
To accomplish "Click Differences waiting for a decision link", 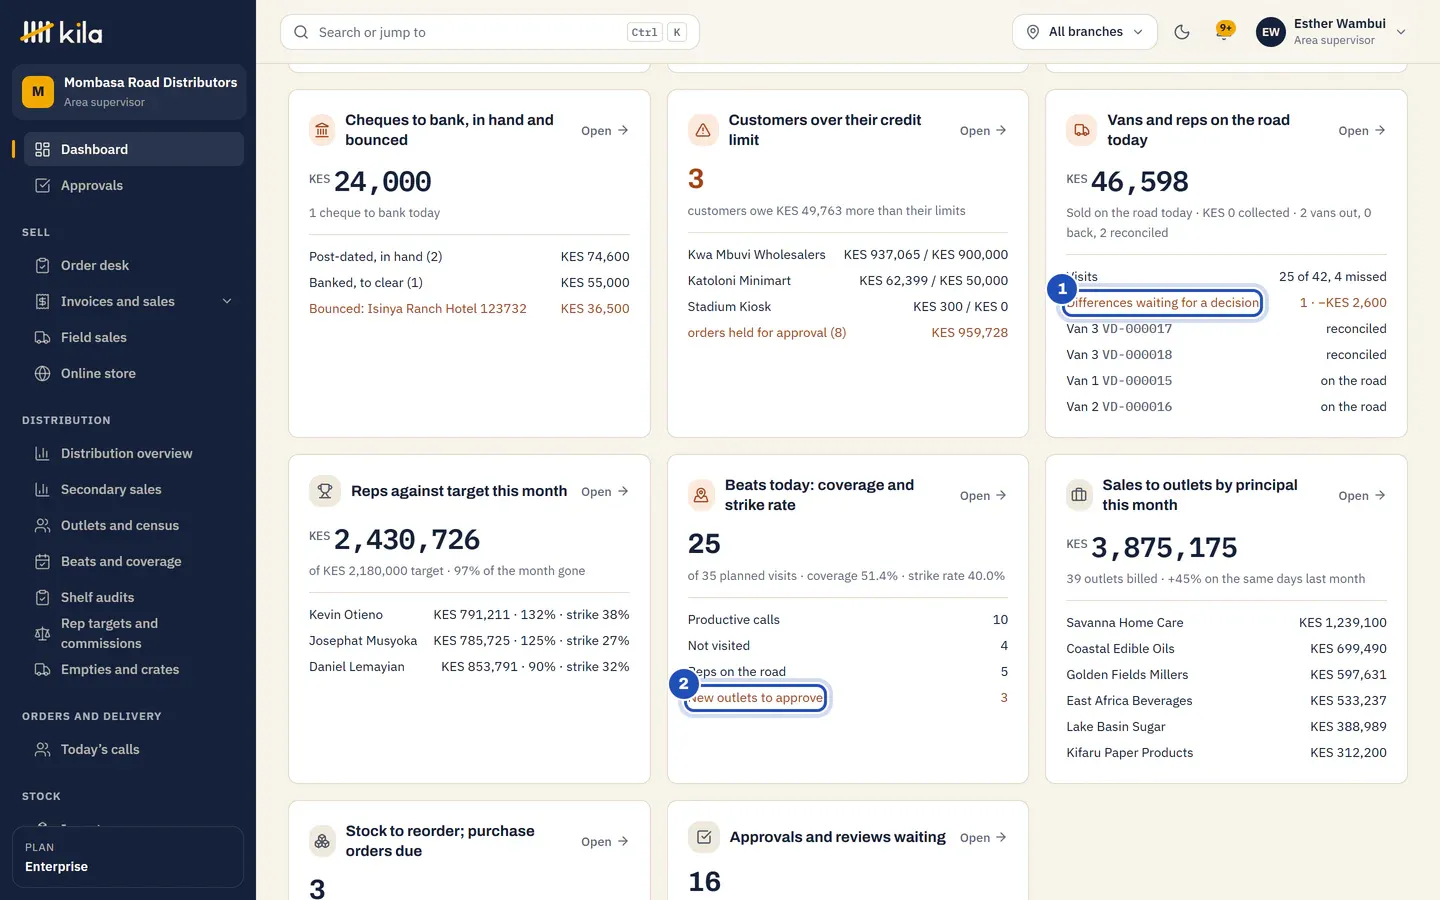I will pos(1163,302).
